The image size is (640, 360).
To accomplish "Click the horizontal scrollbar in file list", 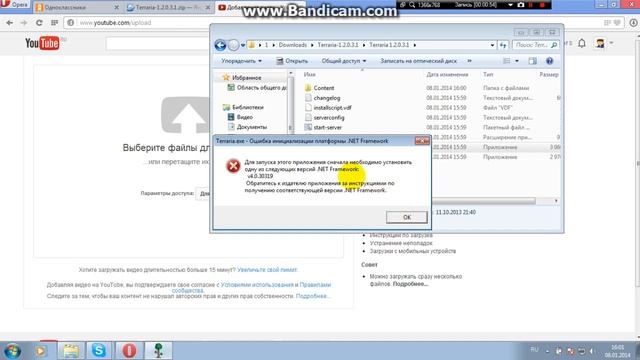I will pyautogui.click(x=484, y=201).
